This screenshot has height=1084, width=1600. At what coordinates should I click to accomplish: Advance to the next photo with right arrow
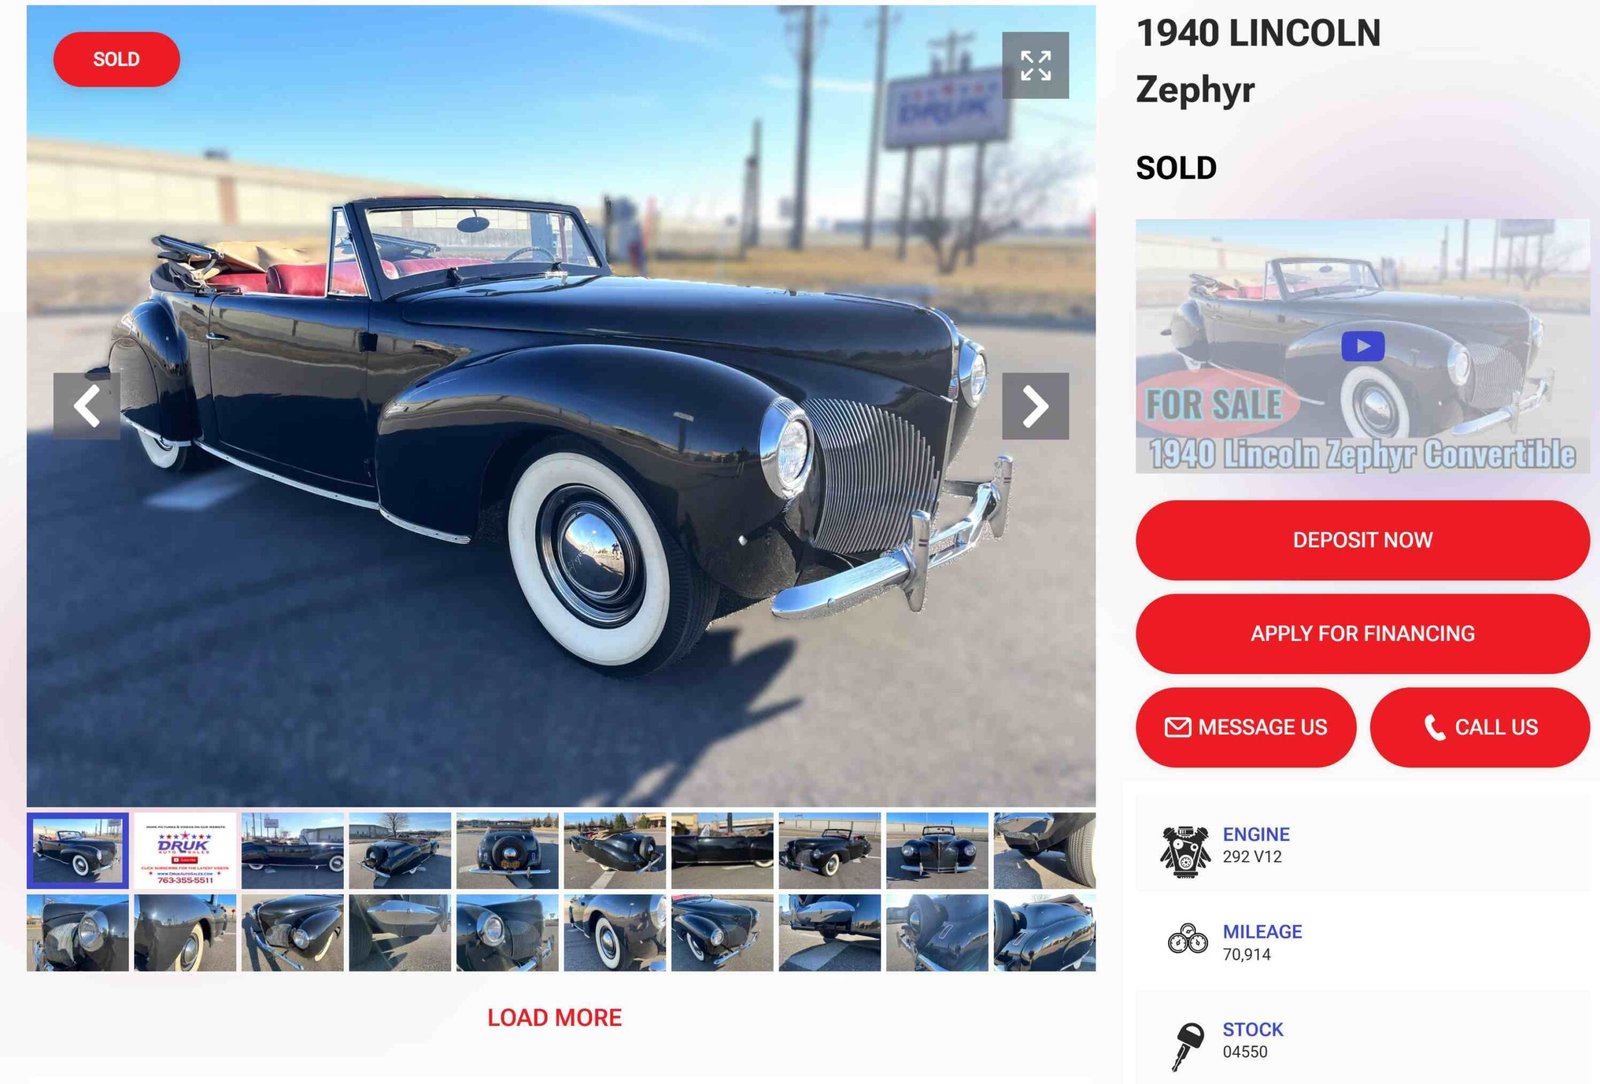pyautogui.click(x=1035, y=406)
